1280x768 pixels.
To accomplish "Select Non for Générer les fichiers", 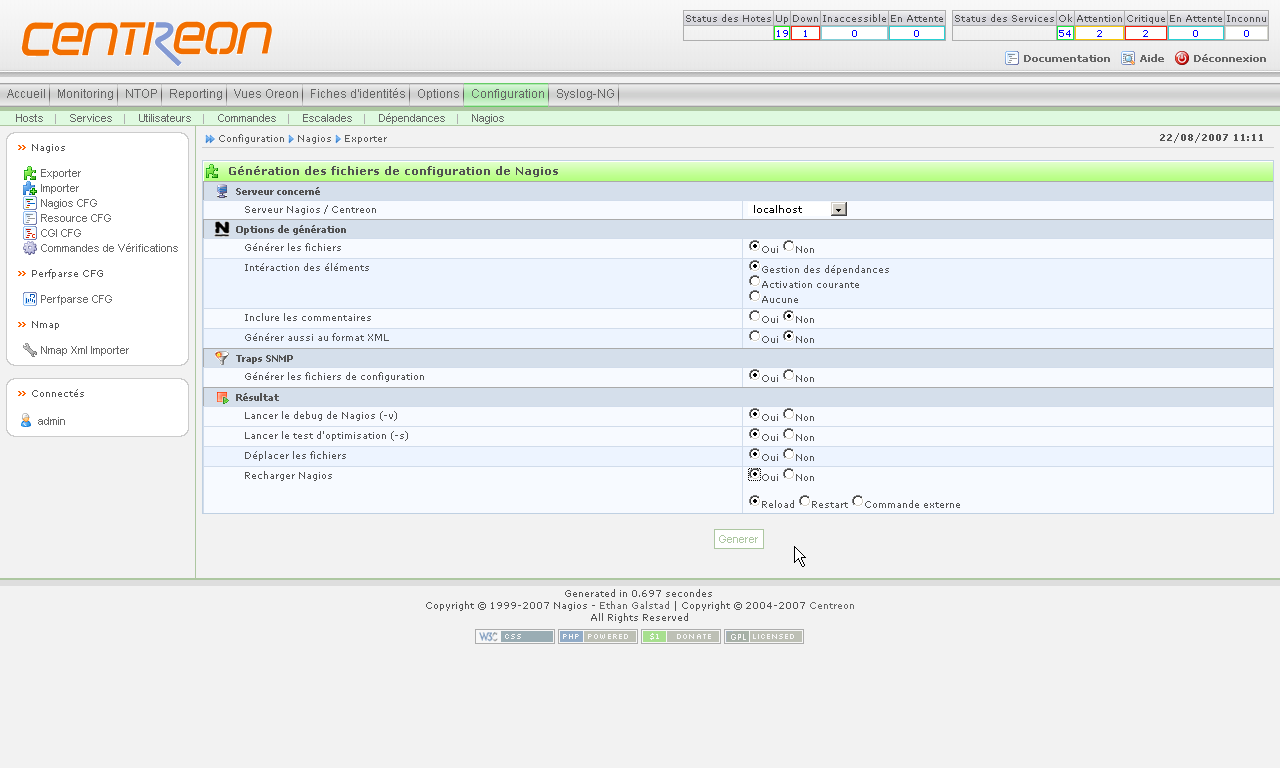I will pyautogui.click(x=789, y=246).
